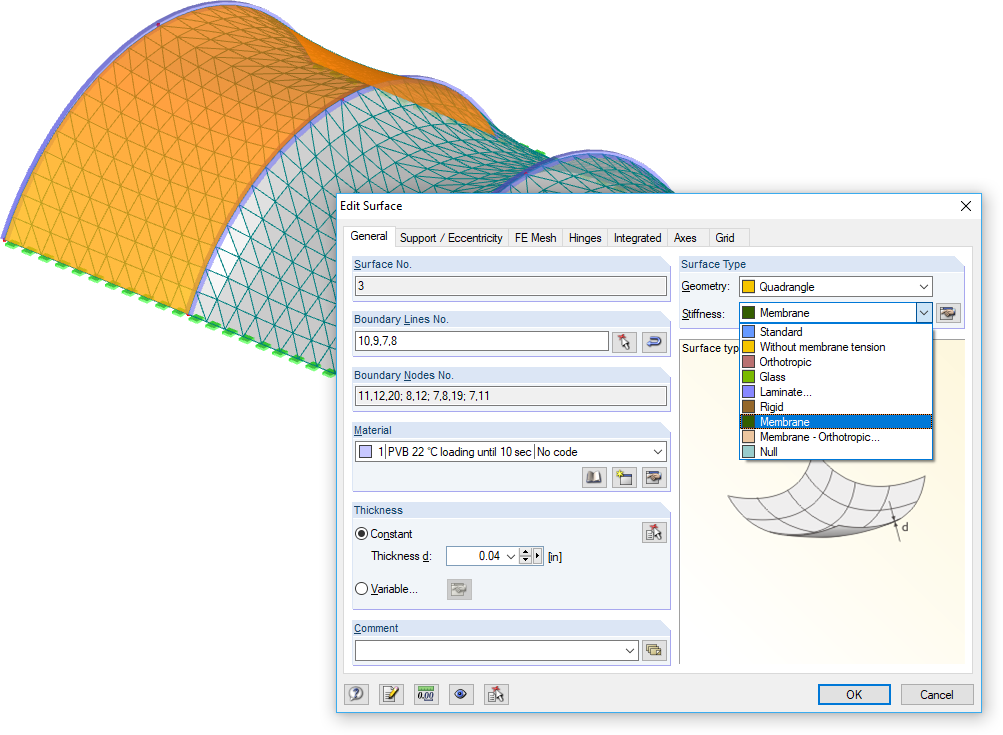Select the Constant thickness radio button

361,533
